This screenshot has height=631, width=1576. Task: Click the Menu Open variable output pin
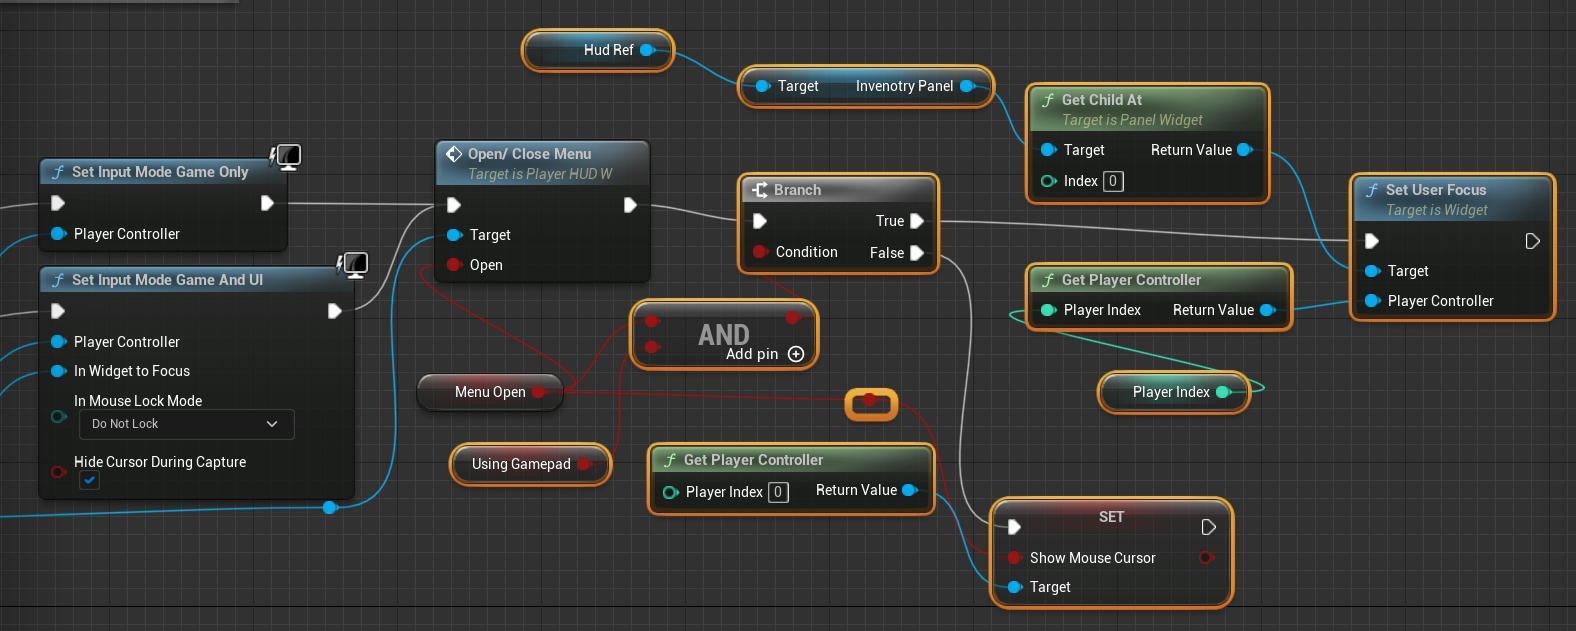click(x=539, y=392)
